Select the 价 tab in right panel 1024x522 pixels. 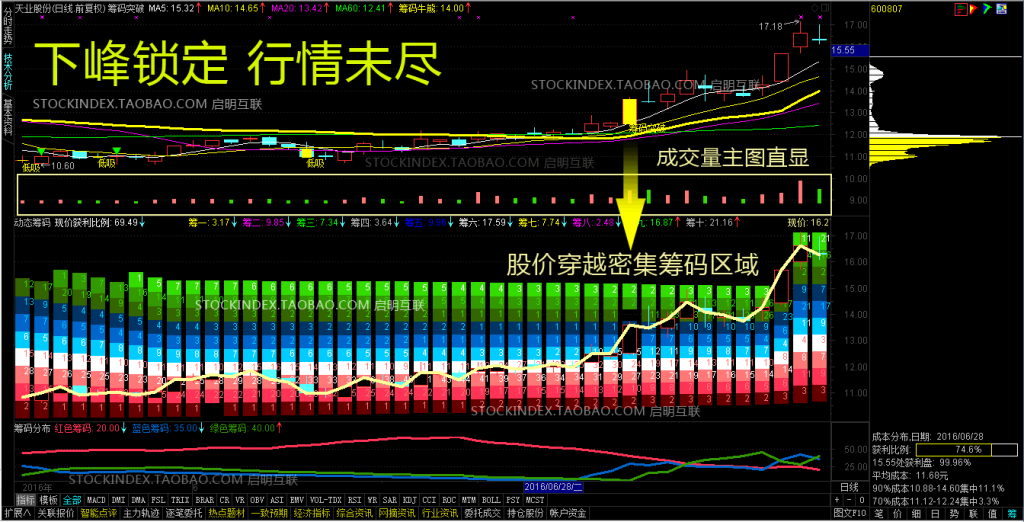coord(898,514)
